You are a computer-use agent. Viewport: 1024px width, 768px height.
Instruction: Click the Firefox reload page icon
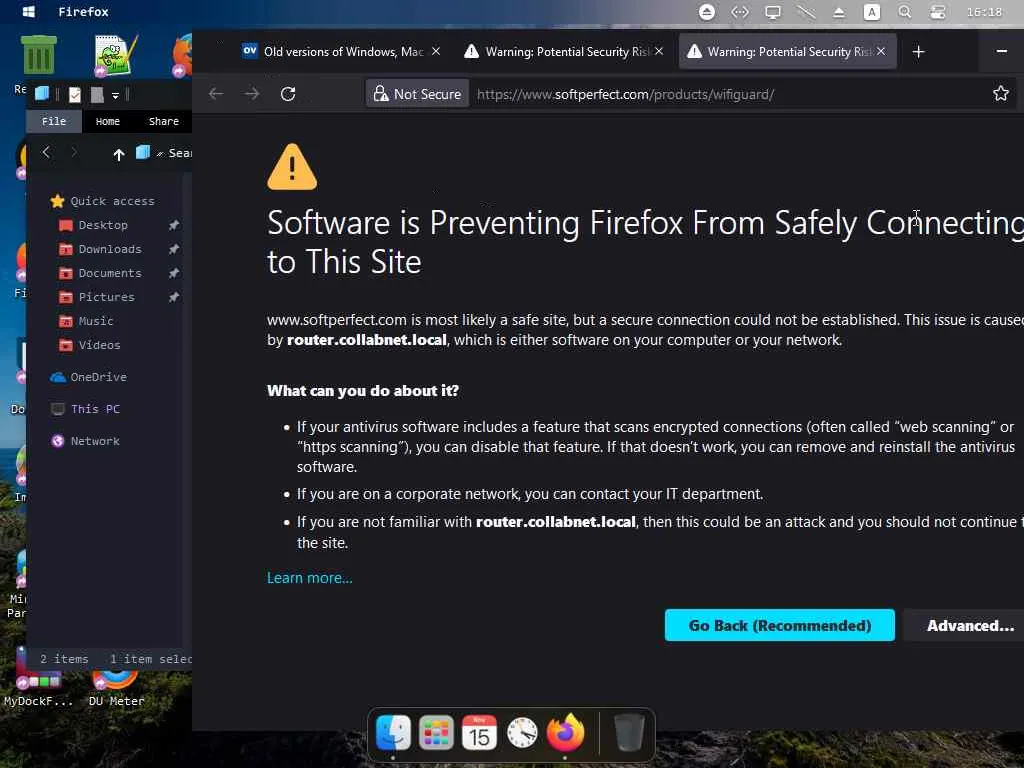pos(288,94)
